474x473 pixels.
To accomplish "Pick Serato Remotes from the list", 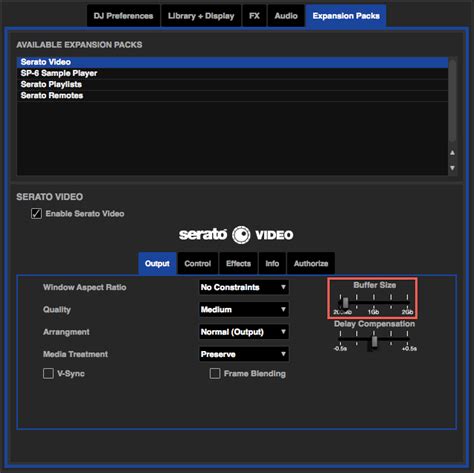I will point(232,95).
